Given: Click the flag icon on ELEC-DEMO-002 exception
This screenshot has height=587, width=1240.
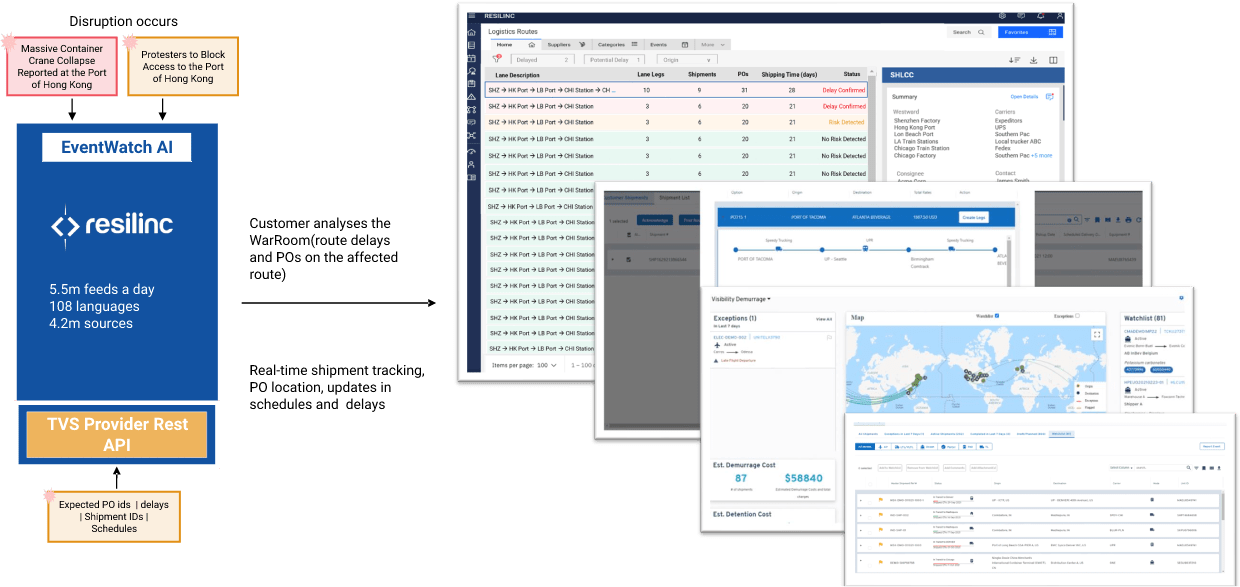Looking at the screenshot, I should click(x=829, y=338).
